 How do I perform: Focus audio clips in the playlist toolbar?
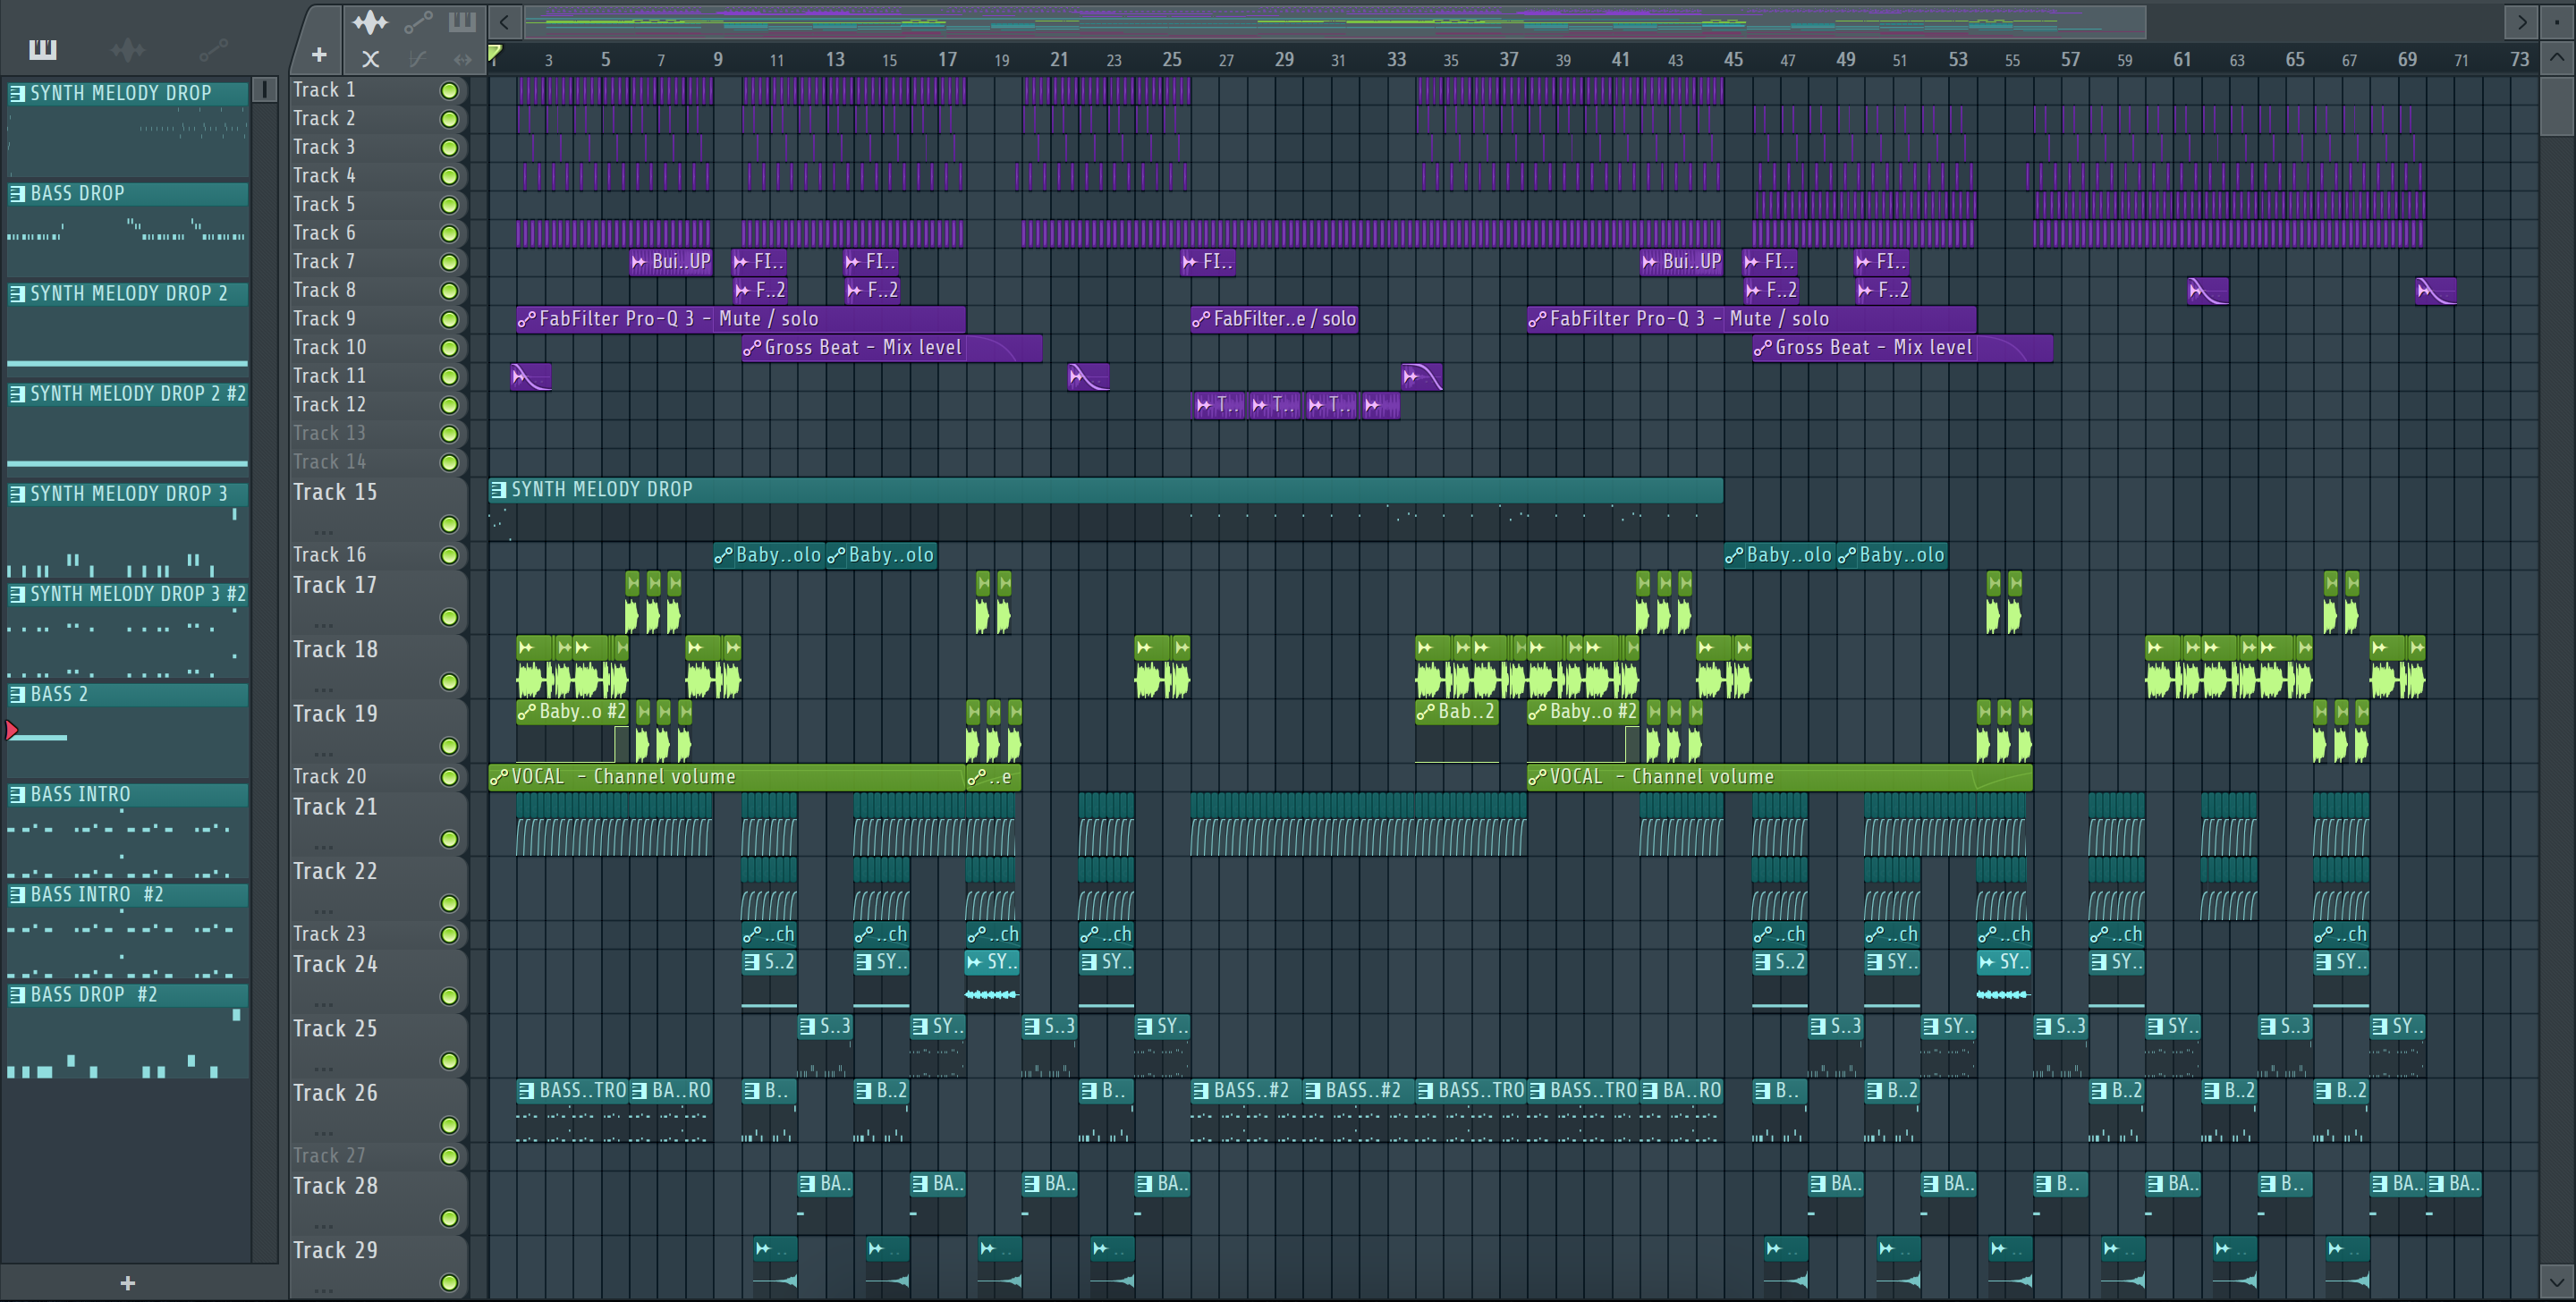pos(370,22)
